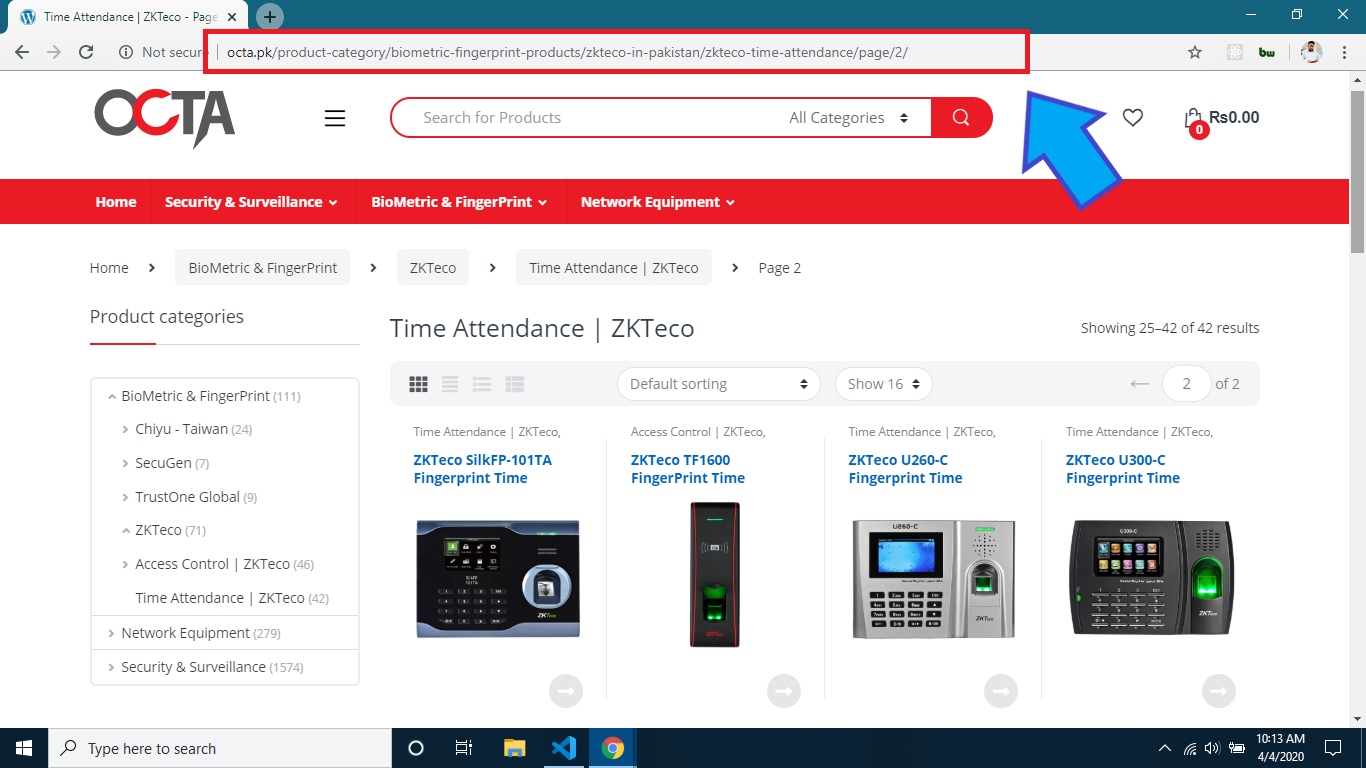Open Task View in taskbar
Image resolution: width=1366 pixels, height=768 pixels.
[x=464, y=748]
